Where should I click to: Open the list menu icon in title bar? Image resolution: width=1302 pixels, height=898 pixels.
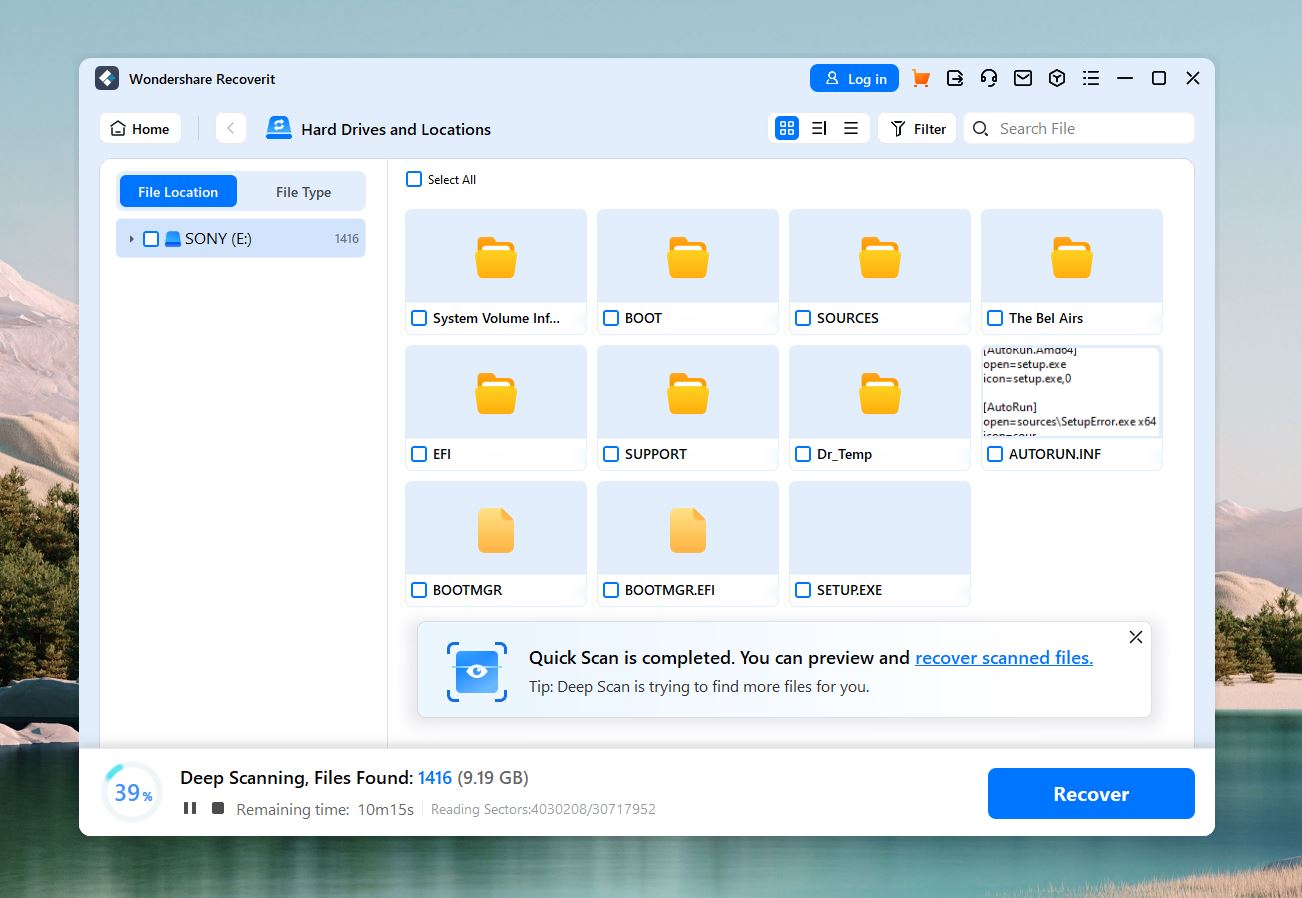(1091, 78)
